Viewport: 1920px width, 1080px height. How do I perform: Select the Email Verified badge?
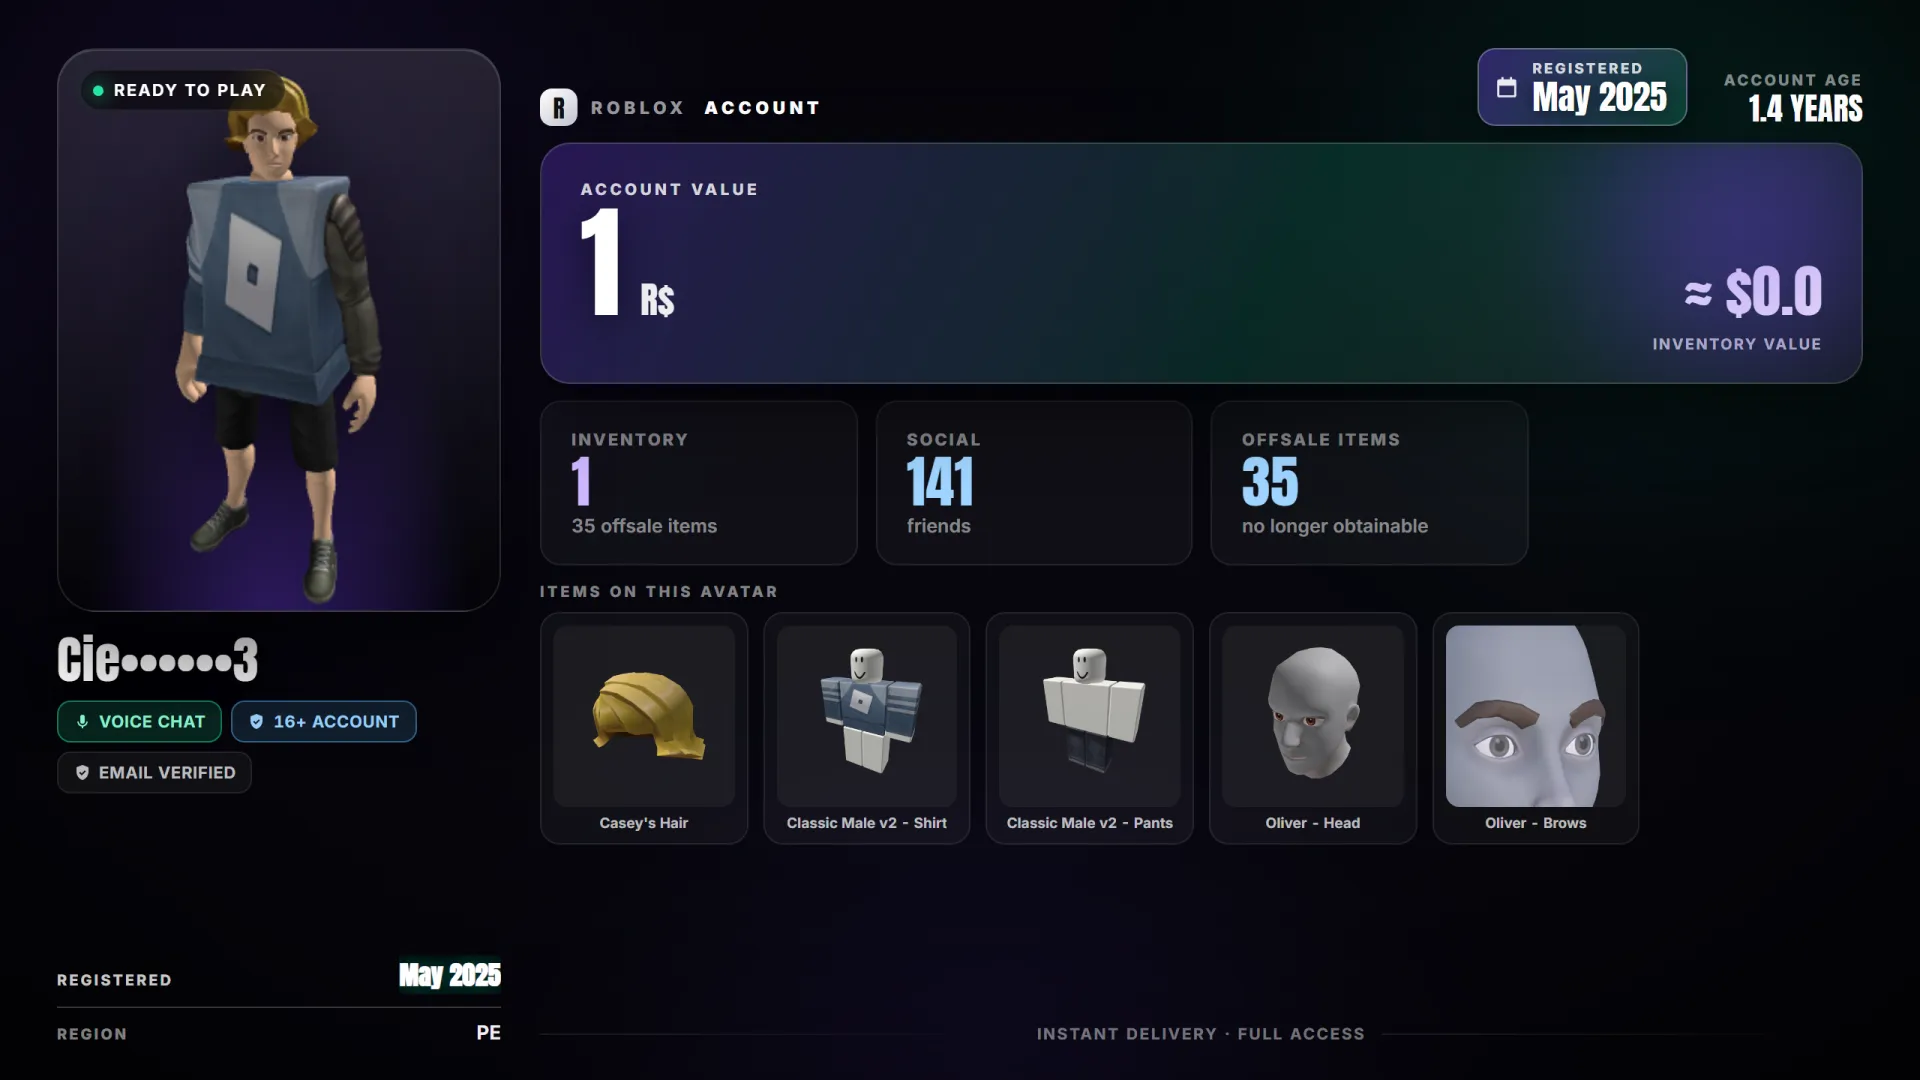tap(154, 773)
